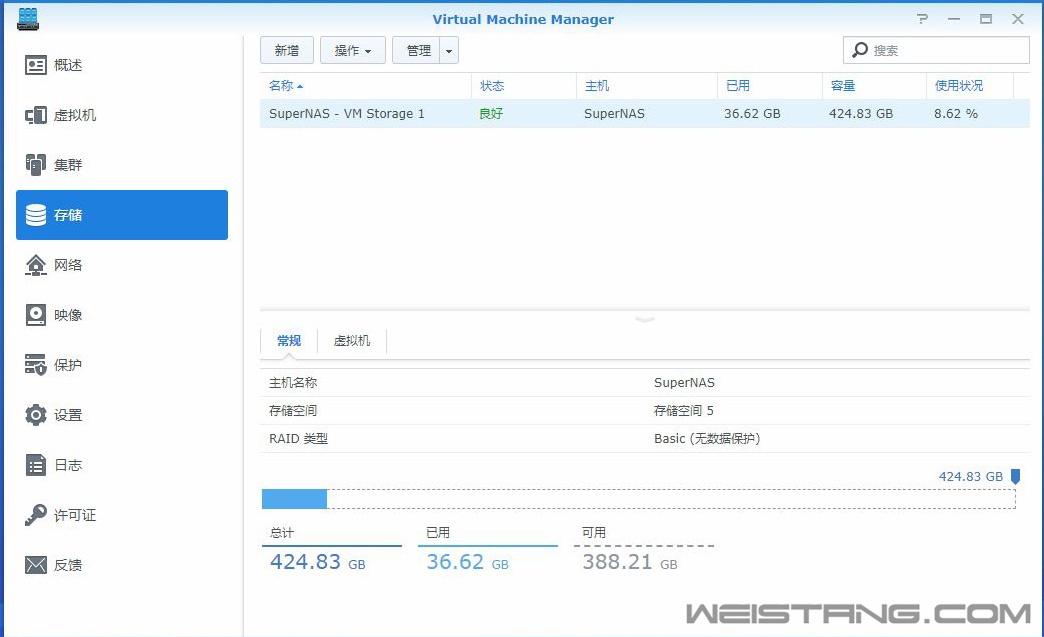Click the 新增 button

[x=288, y=49]
